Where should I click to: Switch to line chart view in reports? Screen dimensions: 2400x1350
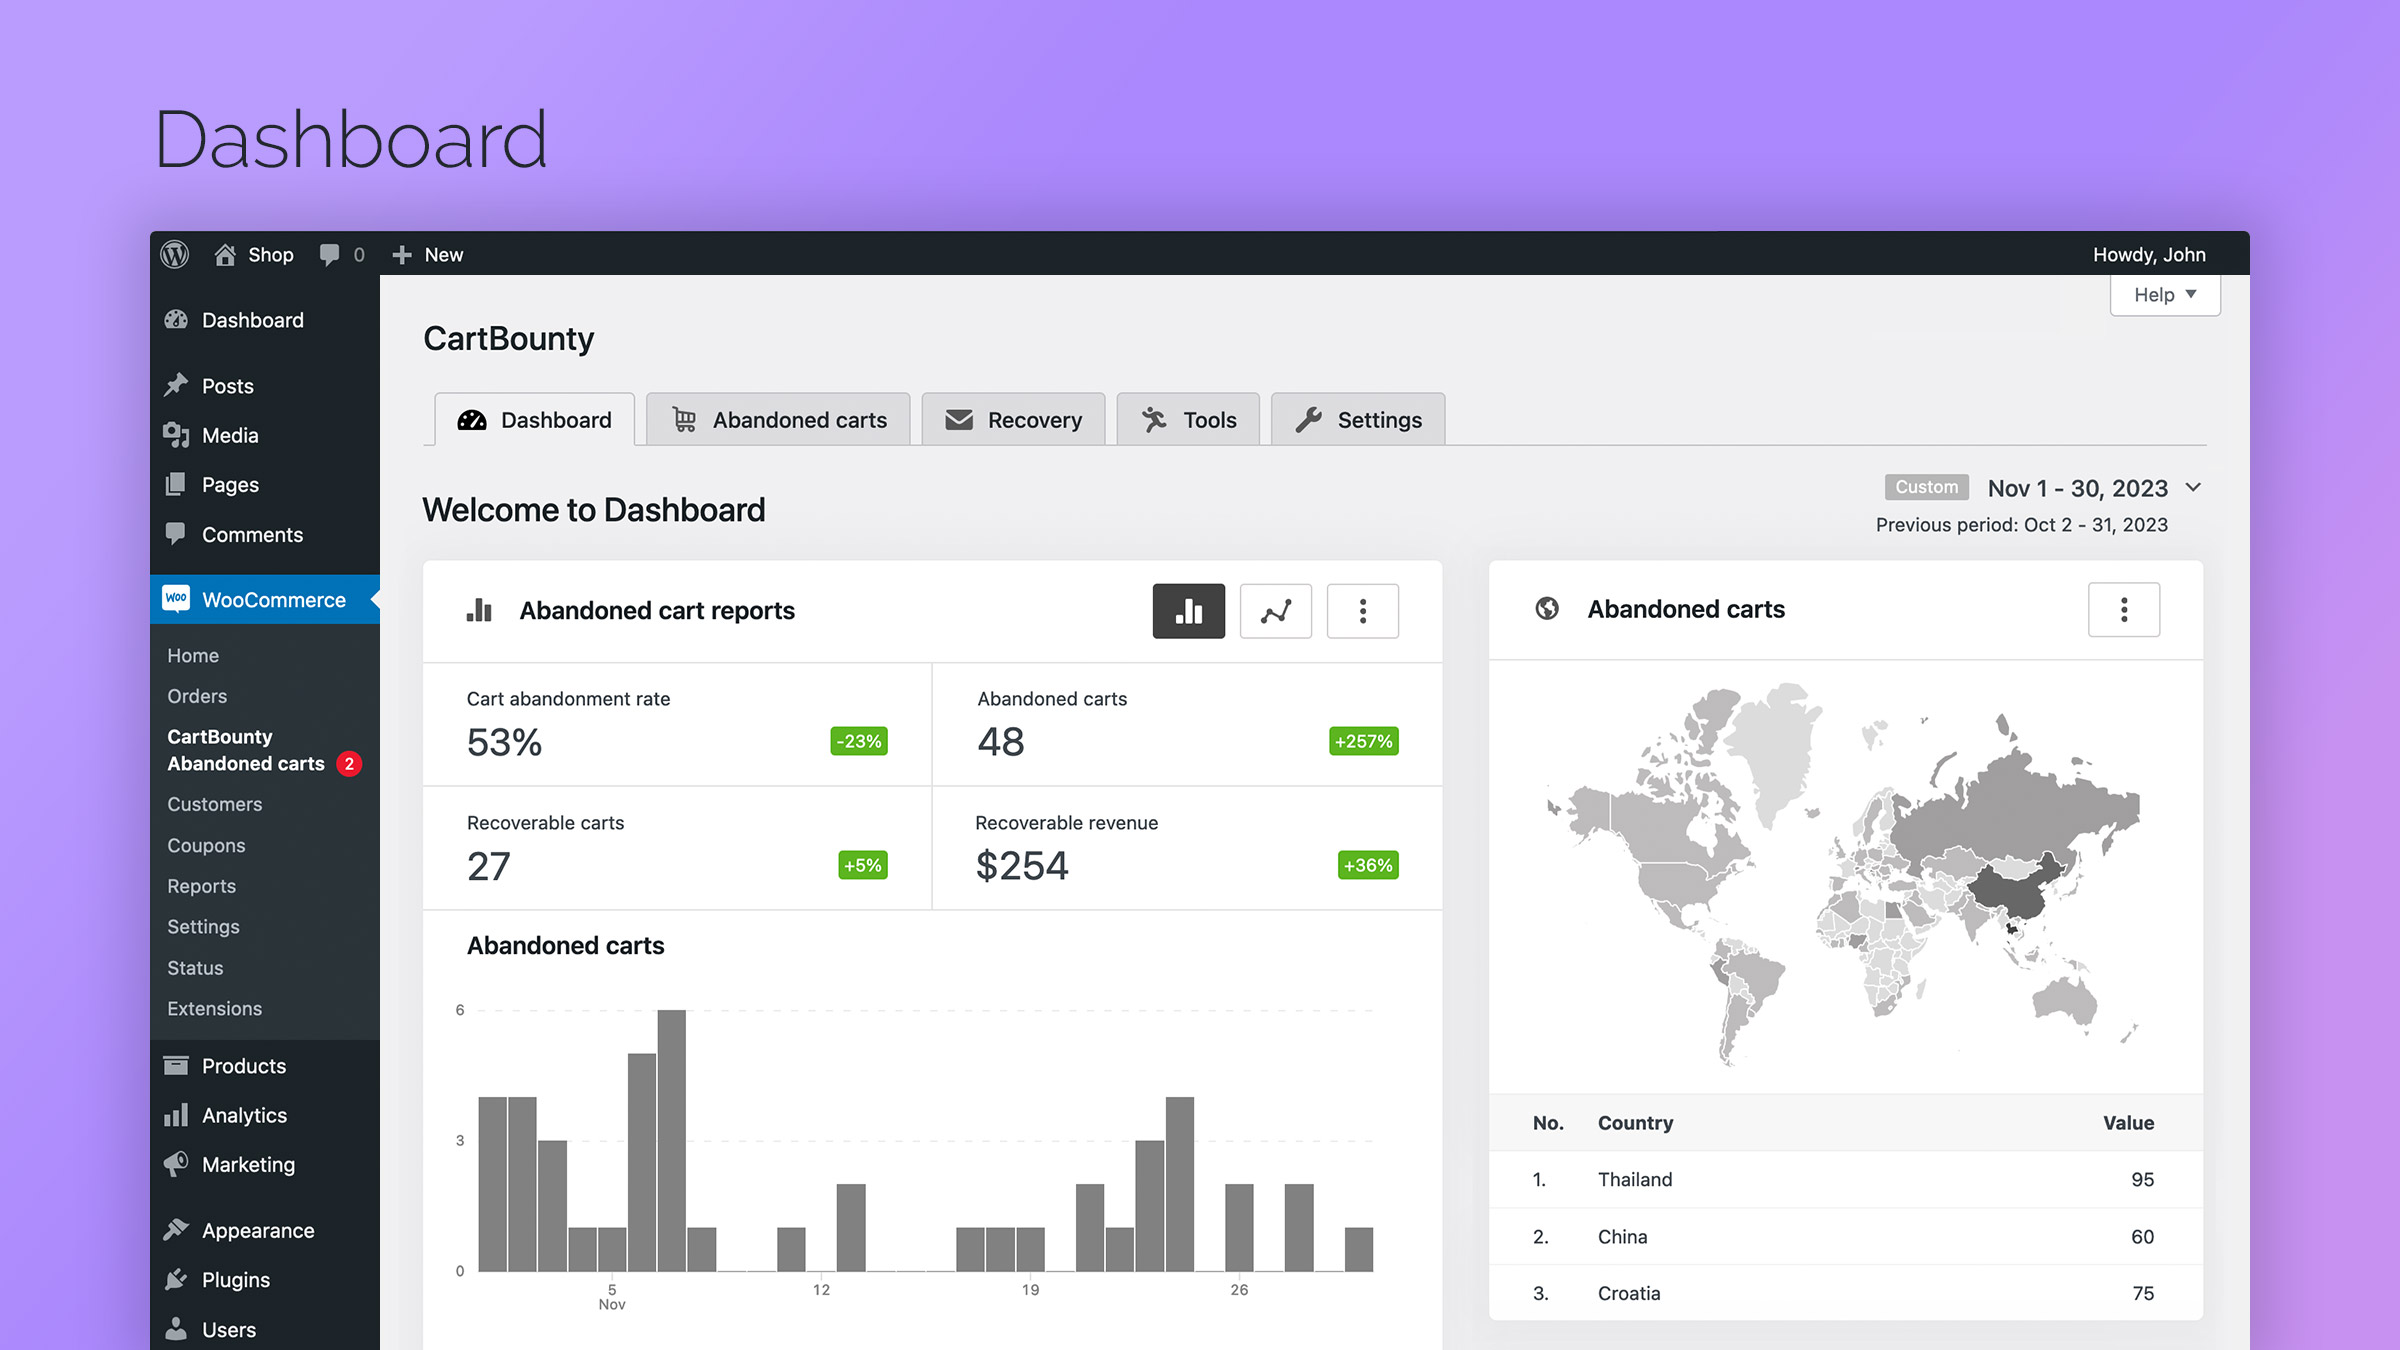1276,610
